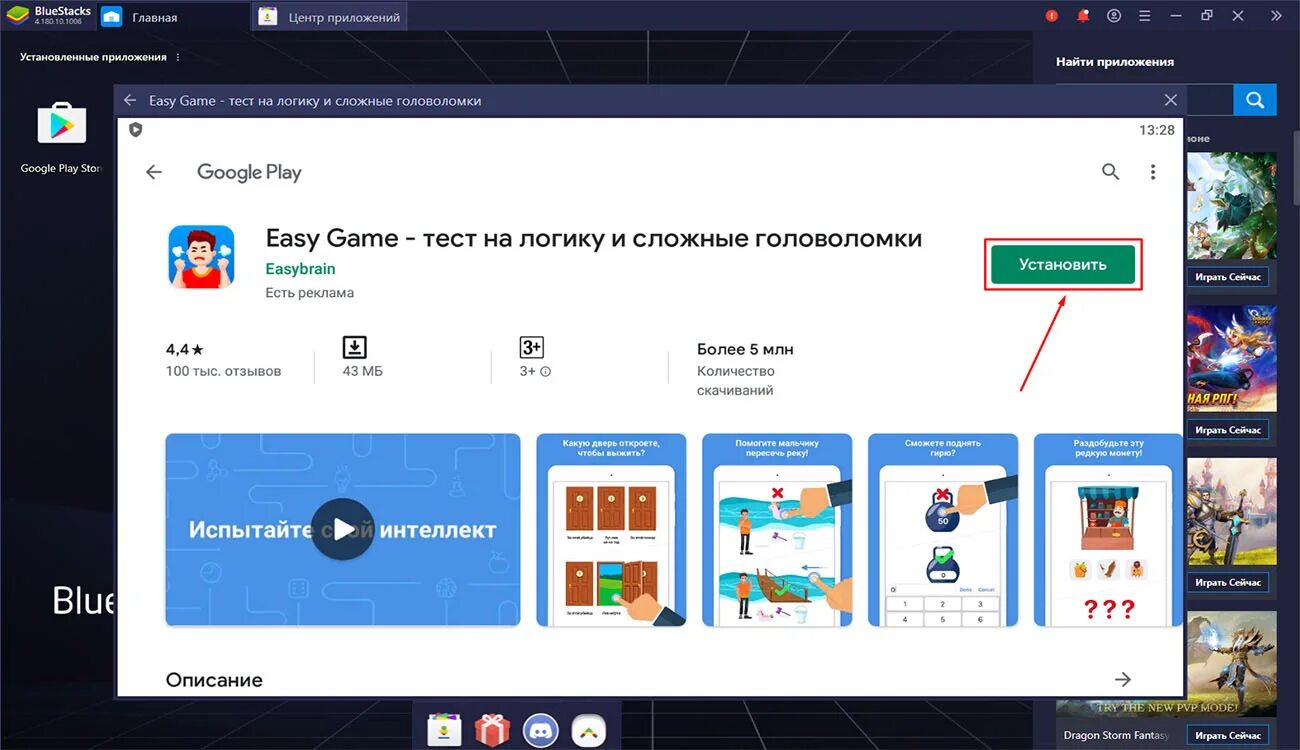Click the Easy Game app icon
Screen dimensions: 1300x750
click(x=201, y=257)
